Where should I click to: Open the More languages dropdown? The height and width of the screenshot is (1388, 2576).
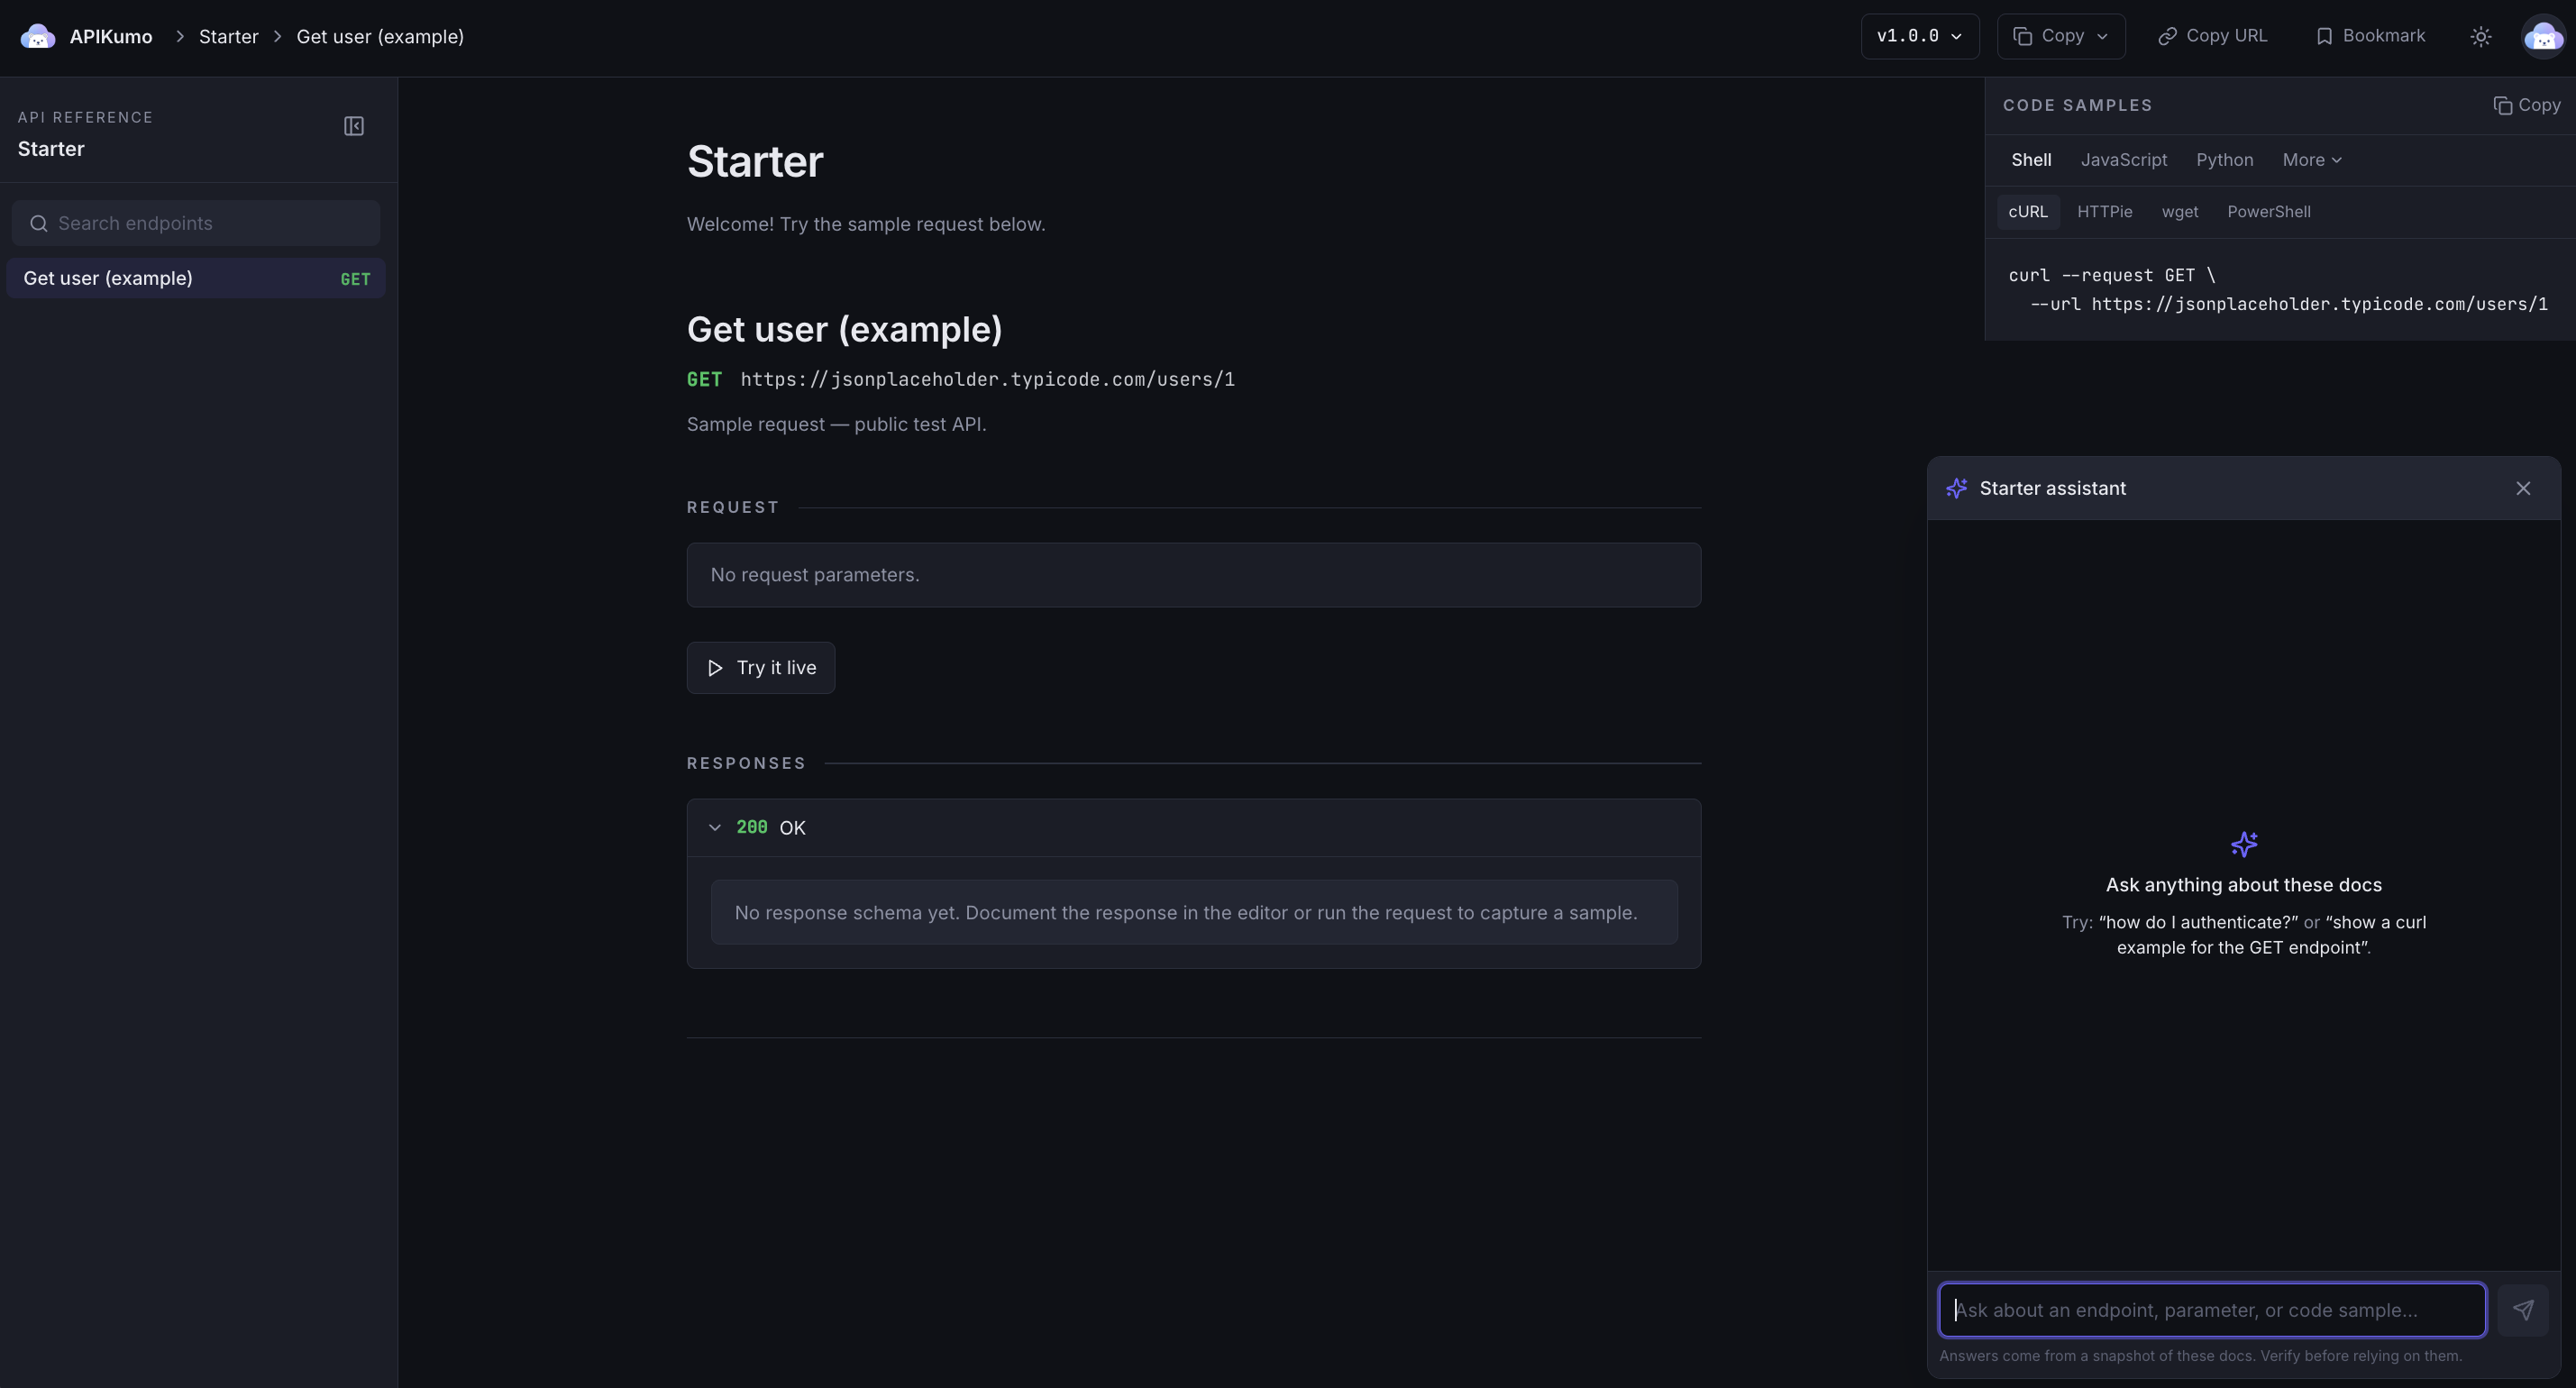(2312, 160)
